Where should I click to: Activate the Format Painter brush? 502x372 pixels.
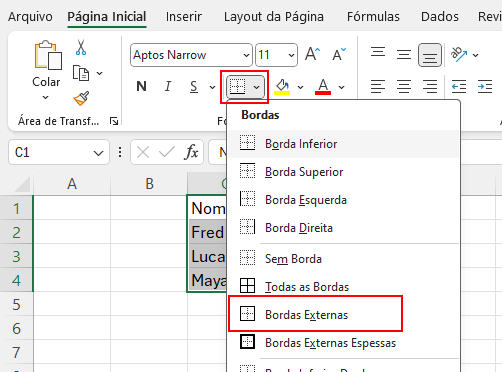81,98
